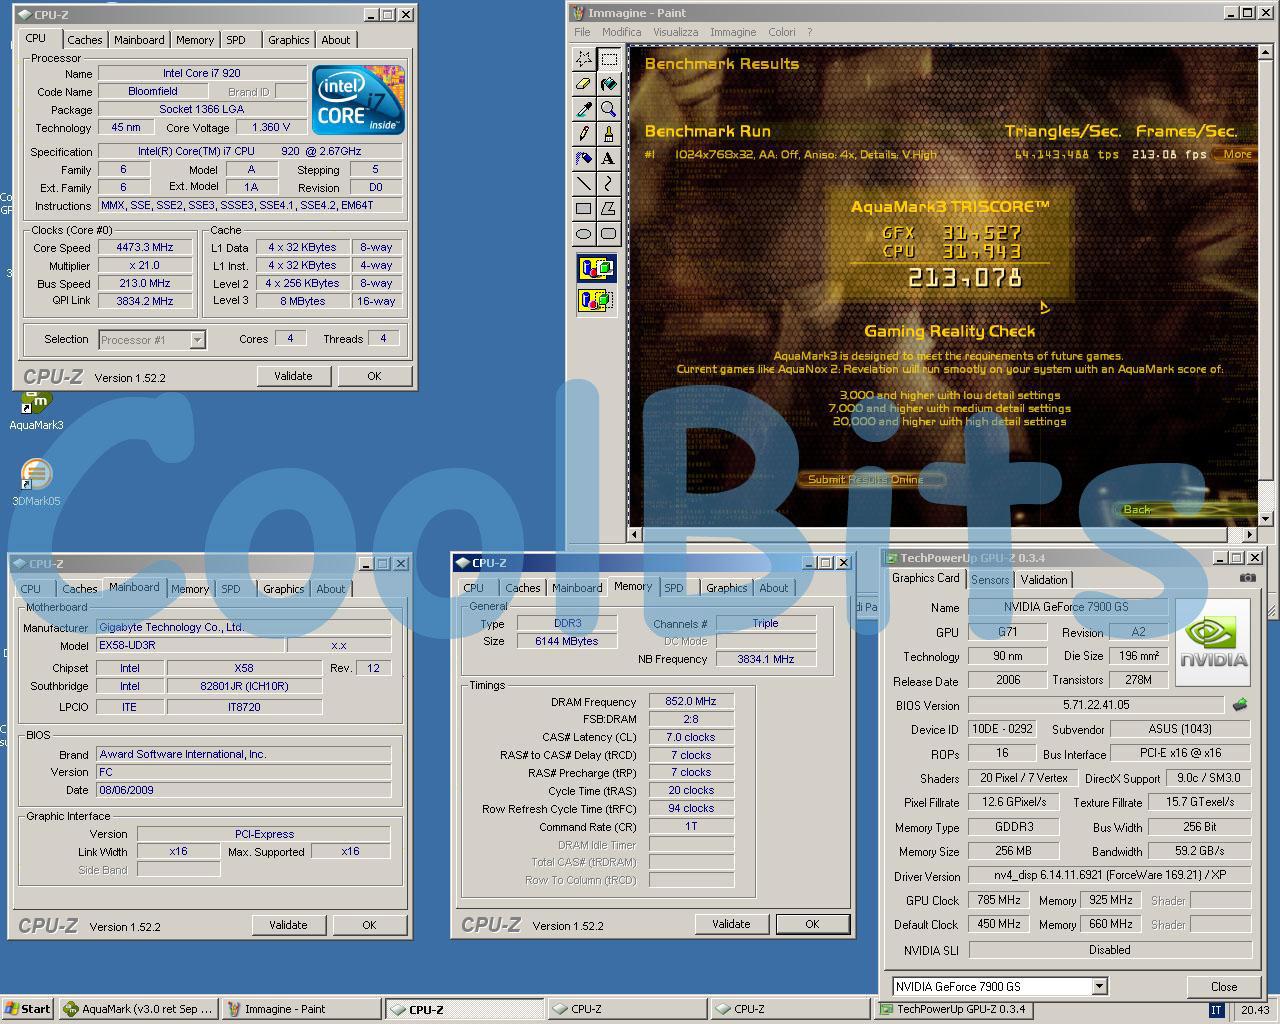This screenshot has width=1280, height=1024.
Task: Switch to TechPowerUp GPU-Z taskbar button
Action: pos(952,1009)
